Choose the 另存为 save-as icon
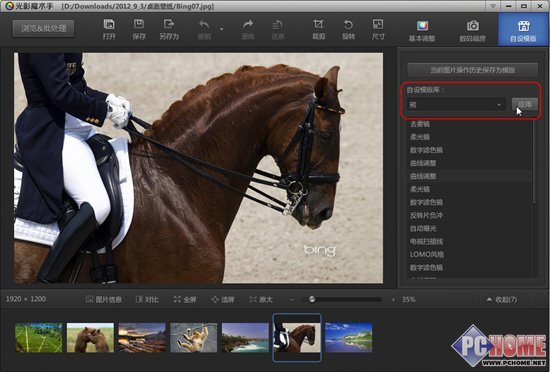 click(x=169, y=29)
